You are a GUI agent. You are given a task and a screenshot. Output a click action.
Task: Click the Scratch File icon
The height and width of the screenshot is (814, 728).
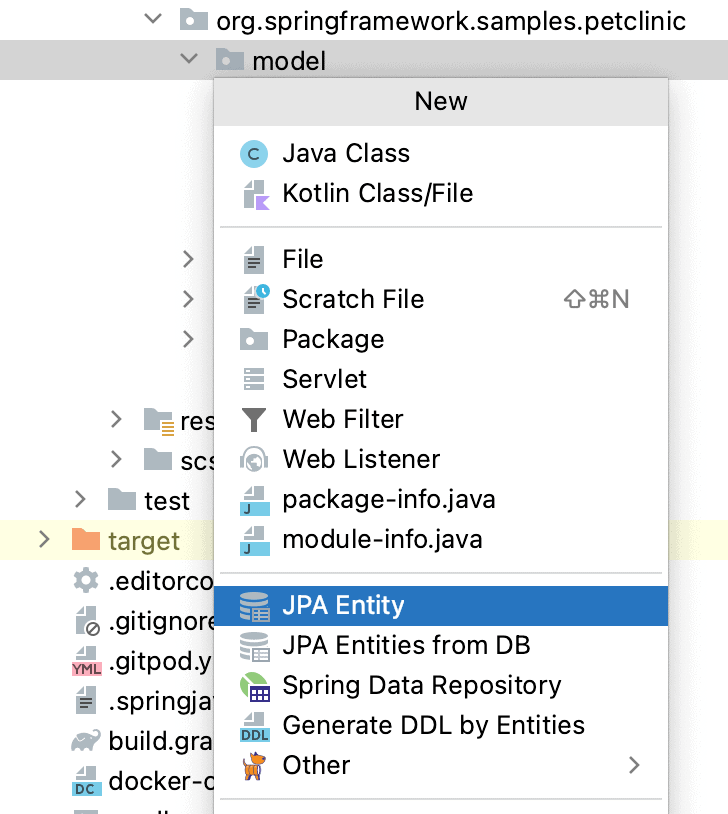[256, 299]
